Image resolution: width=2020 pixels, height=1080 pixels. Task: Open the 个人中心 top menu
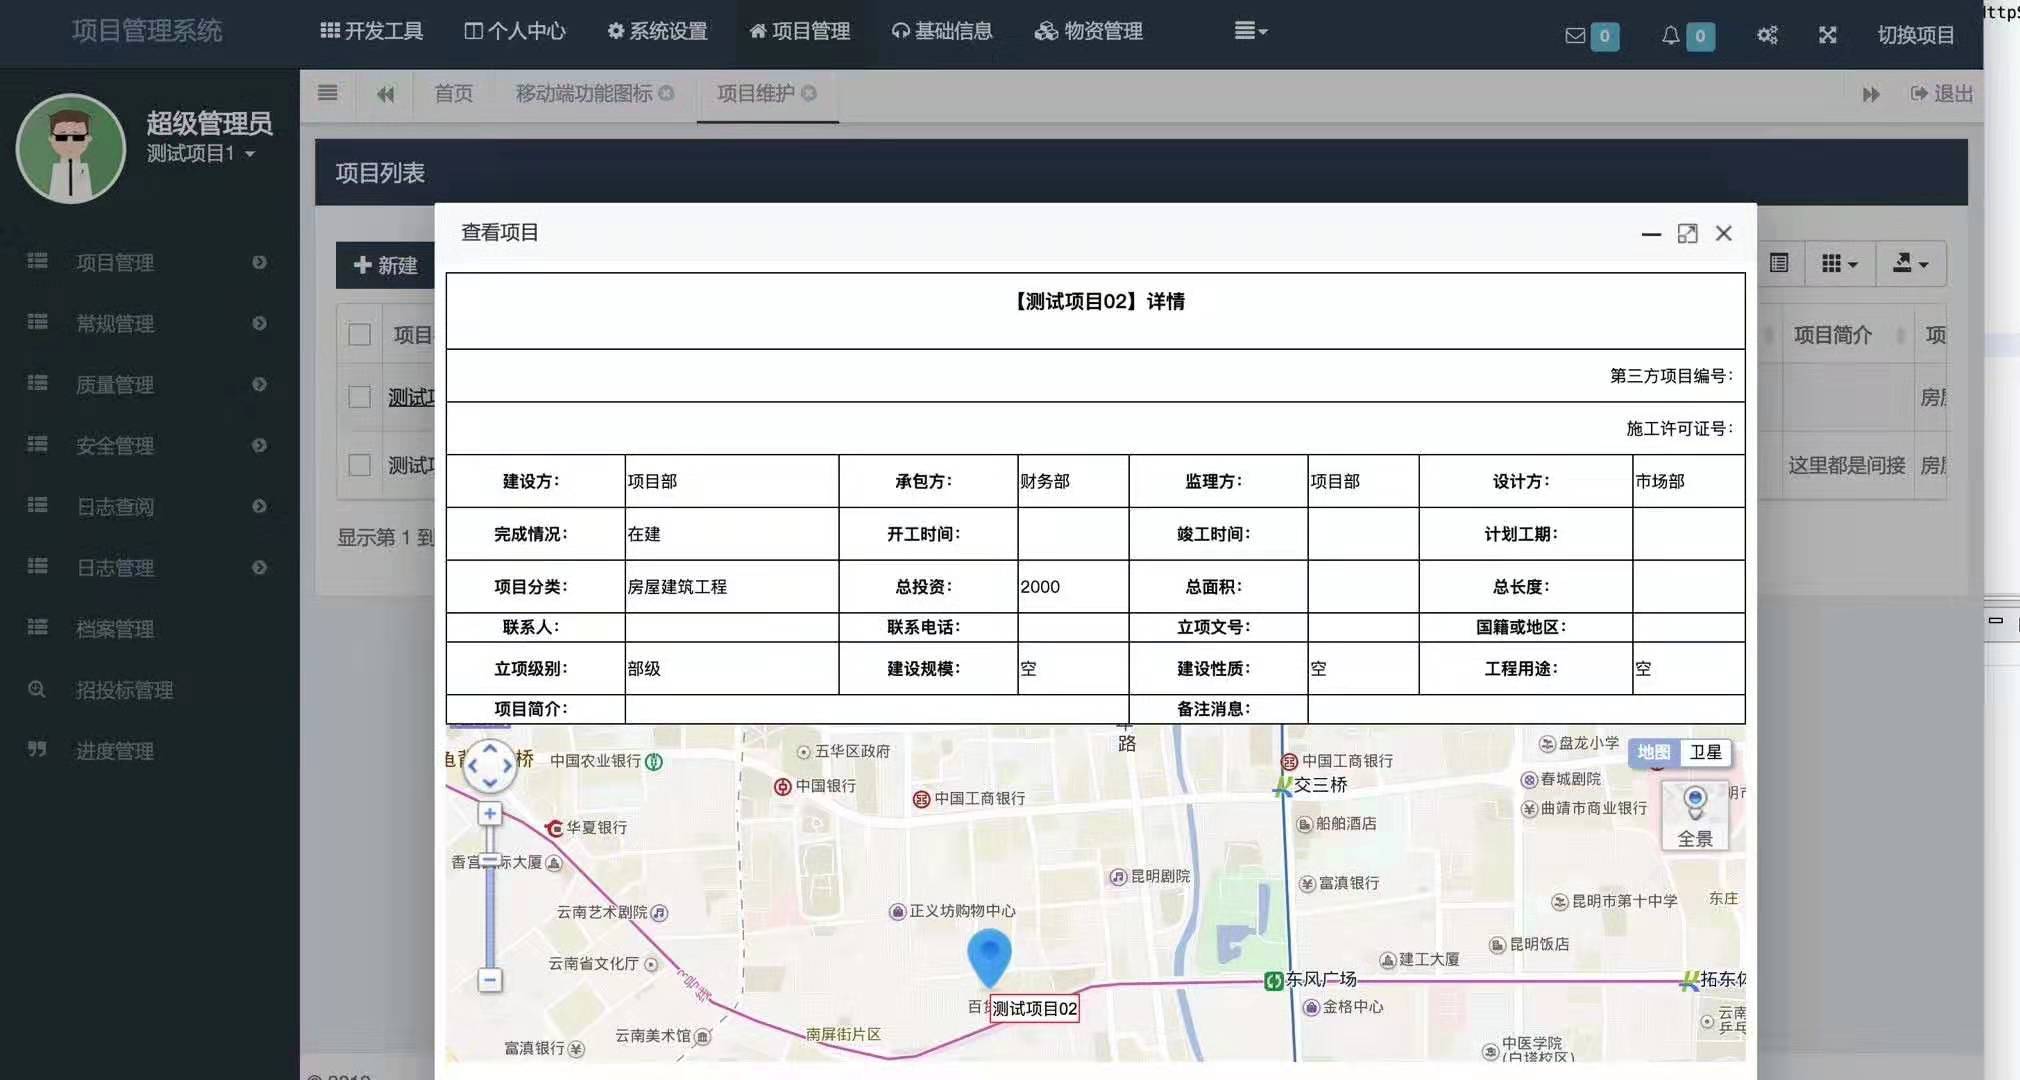[515, 31]
